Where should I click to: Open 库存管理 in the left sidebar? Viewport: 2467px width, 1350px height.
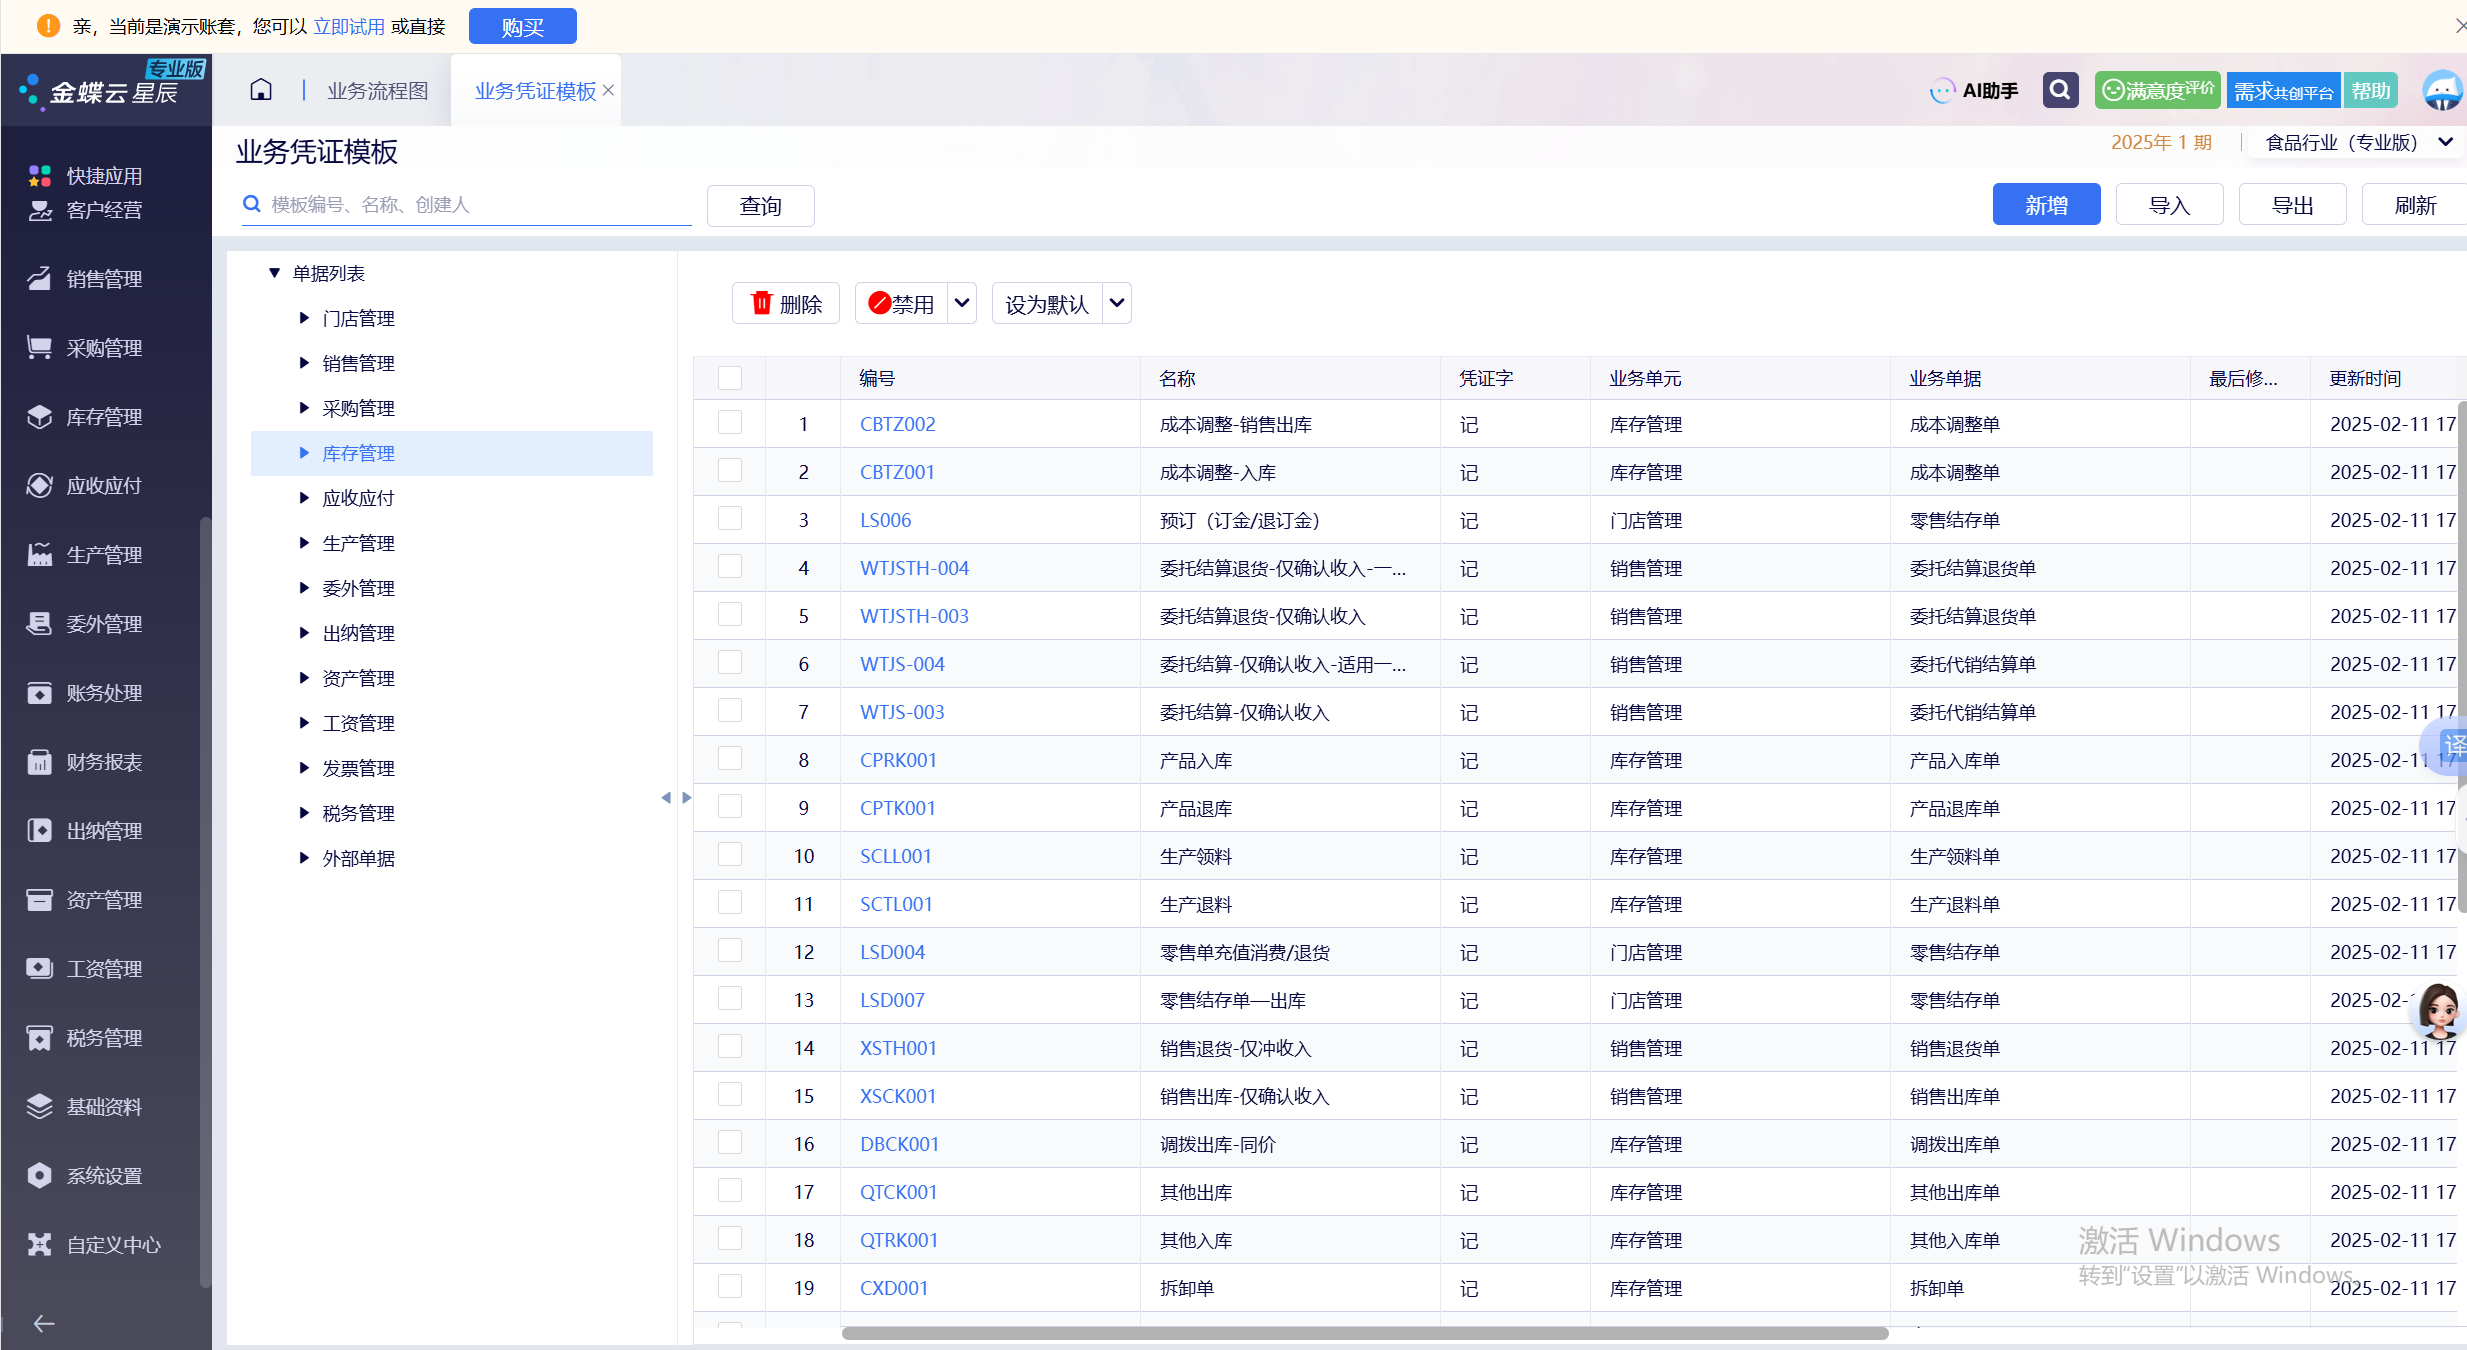(x=104, y=417)
